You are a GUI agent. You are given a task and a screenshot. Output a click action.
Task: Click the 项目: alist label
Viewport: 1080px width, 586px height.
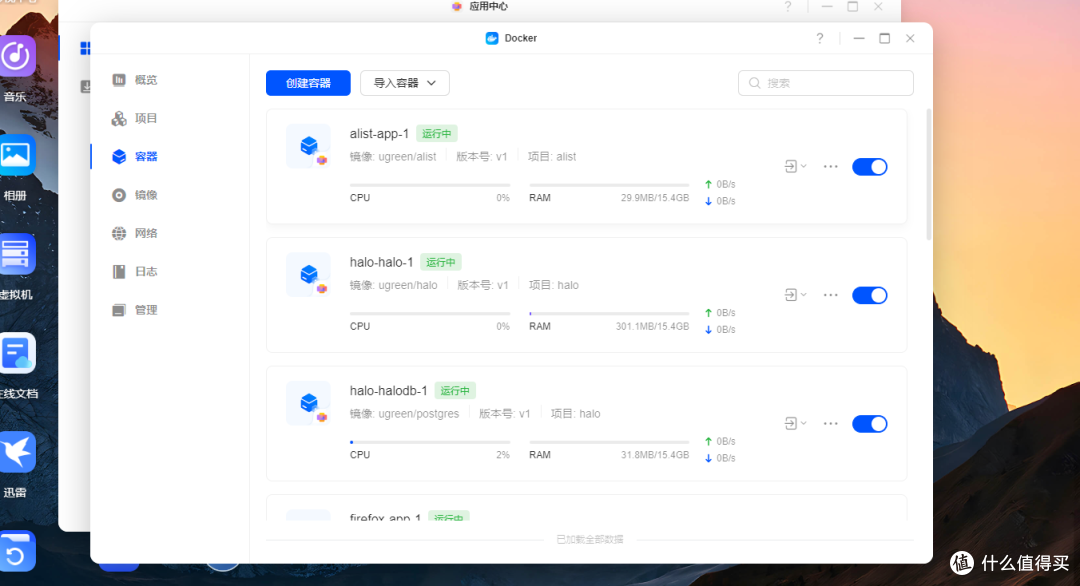(x=552, y=156)
